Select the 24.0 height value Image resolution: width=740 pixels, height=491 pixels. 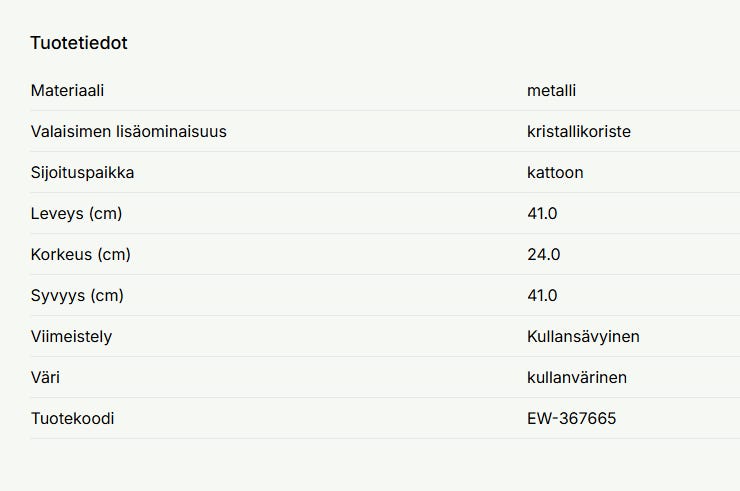[543, 255]
